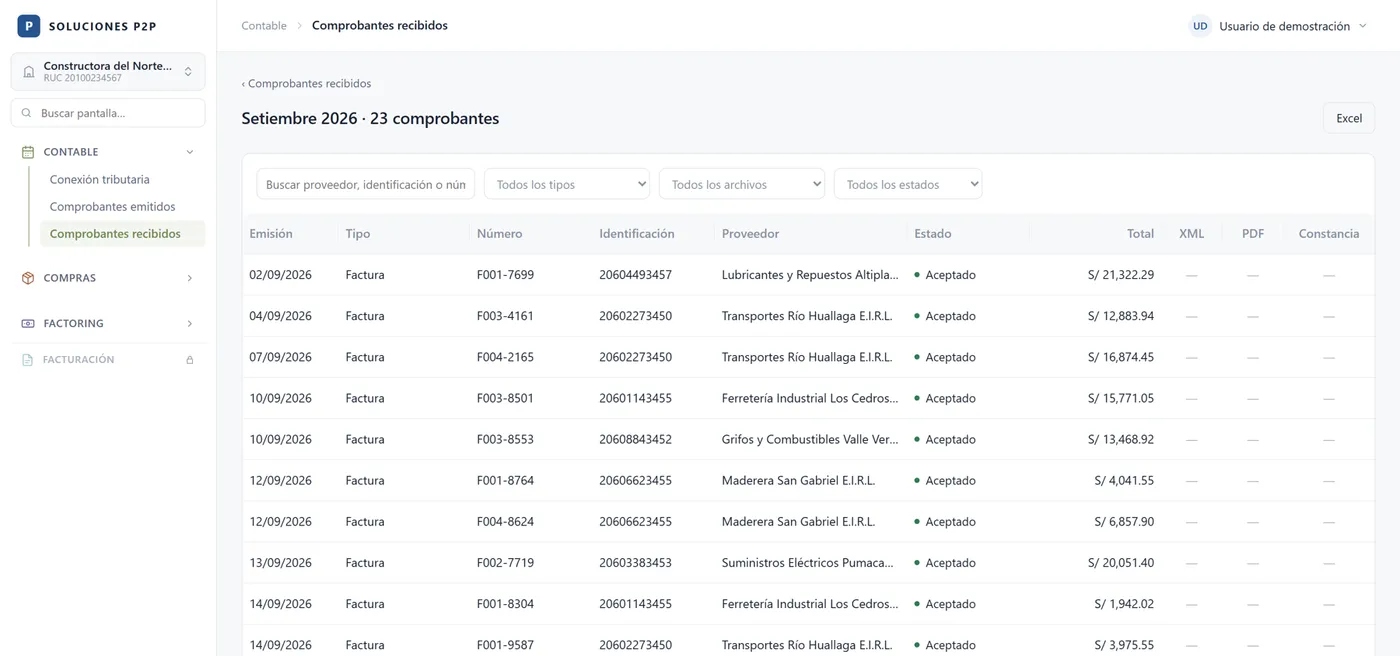The width and height of the screenshot is (1400, 656).
Task: Click invoice number F004-2165
Action: pyautogui.click(x=505, y=357)
